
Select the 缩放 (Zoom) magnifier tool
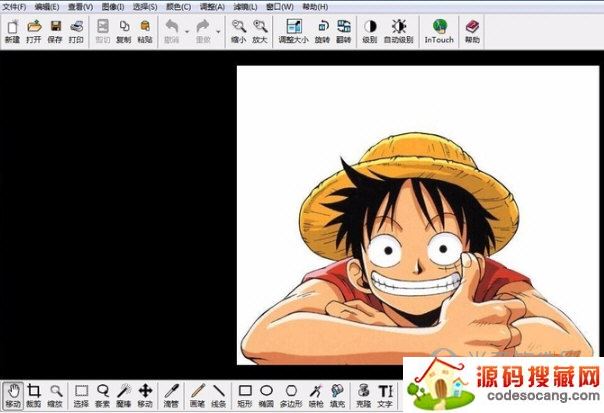[x=55, y=395]
